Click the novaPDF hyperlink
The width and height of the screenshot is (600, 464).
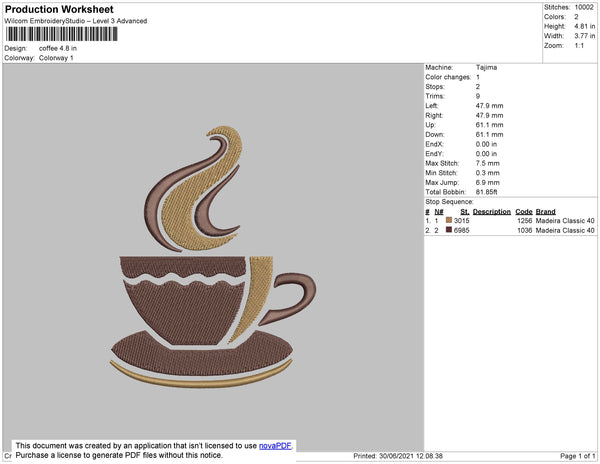(x=275, y=446)
